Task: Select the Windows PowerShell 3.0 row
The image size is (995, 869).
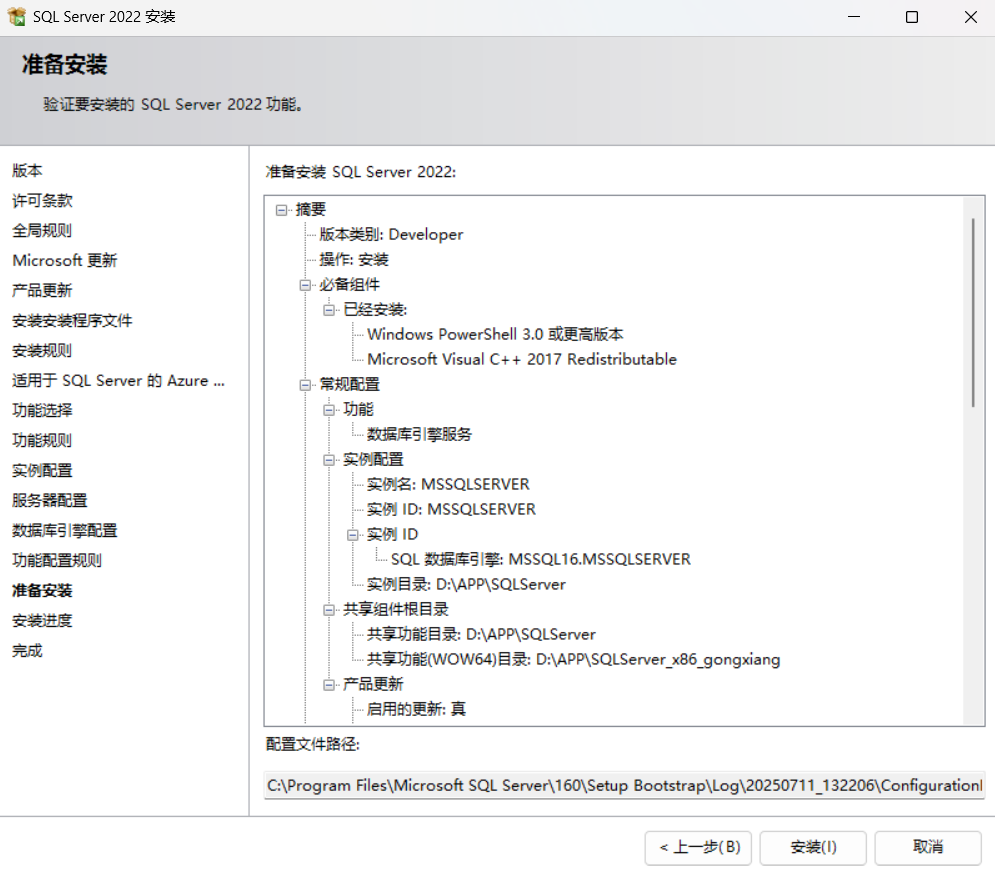Action: (495, 335)
